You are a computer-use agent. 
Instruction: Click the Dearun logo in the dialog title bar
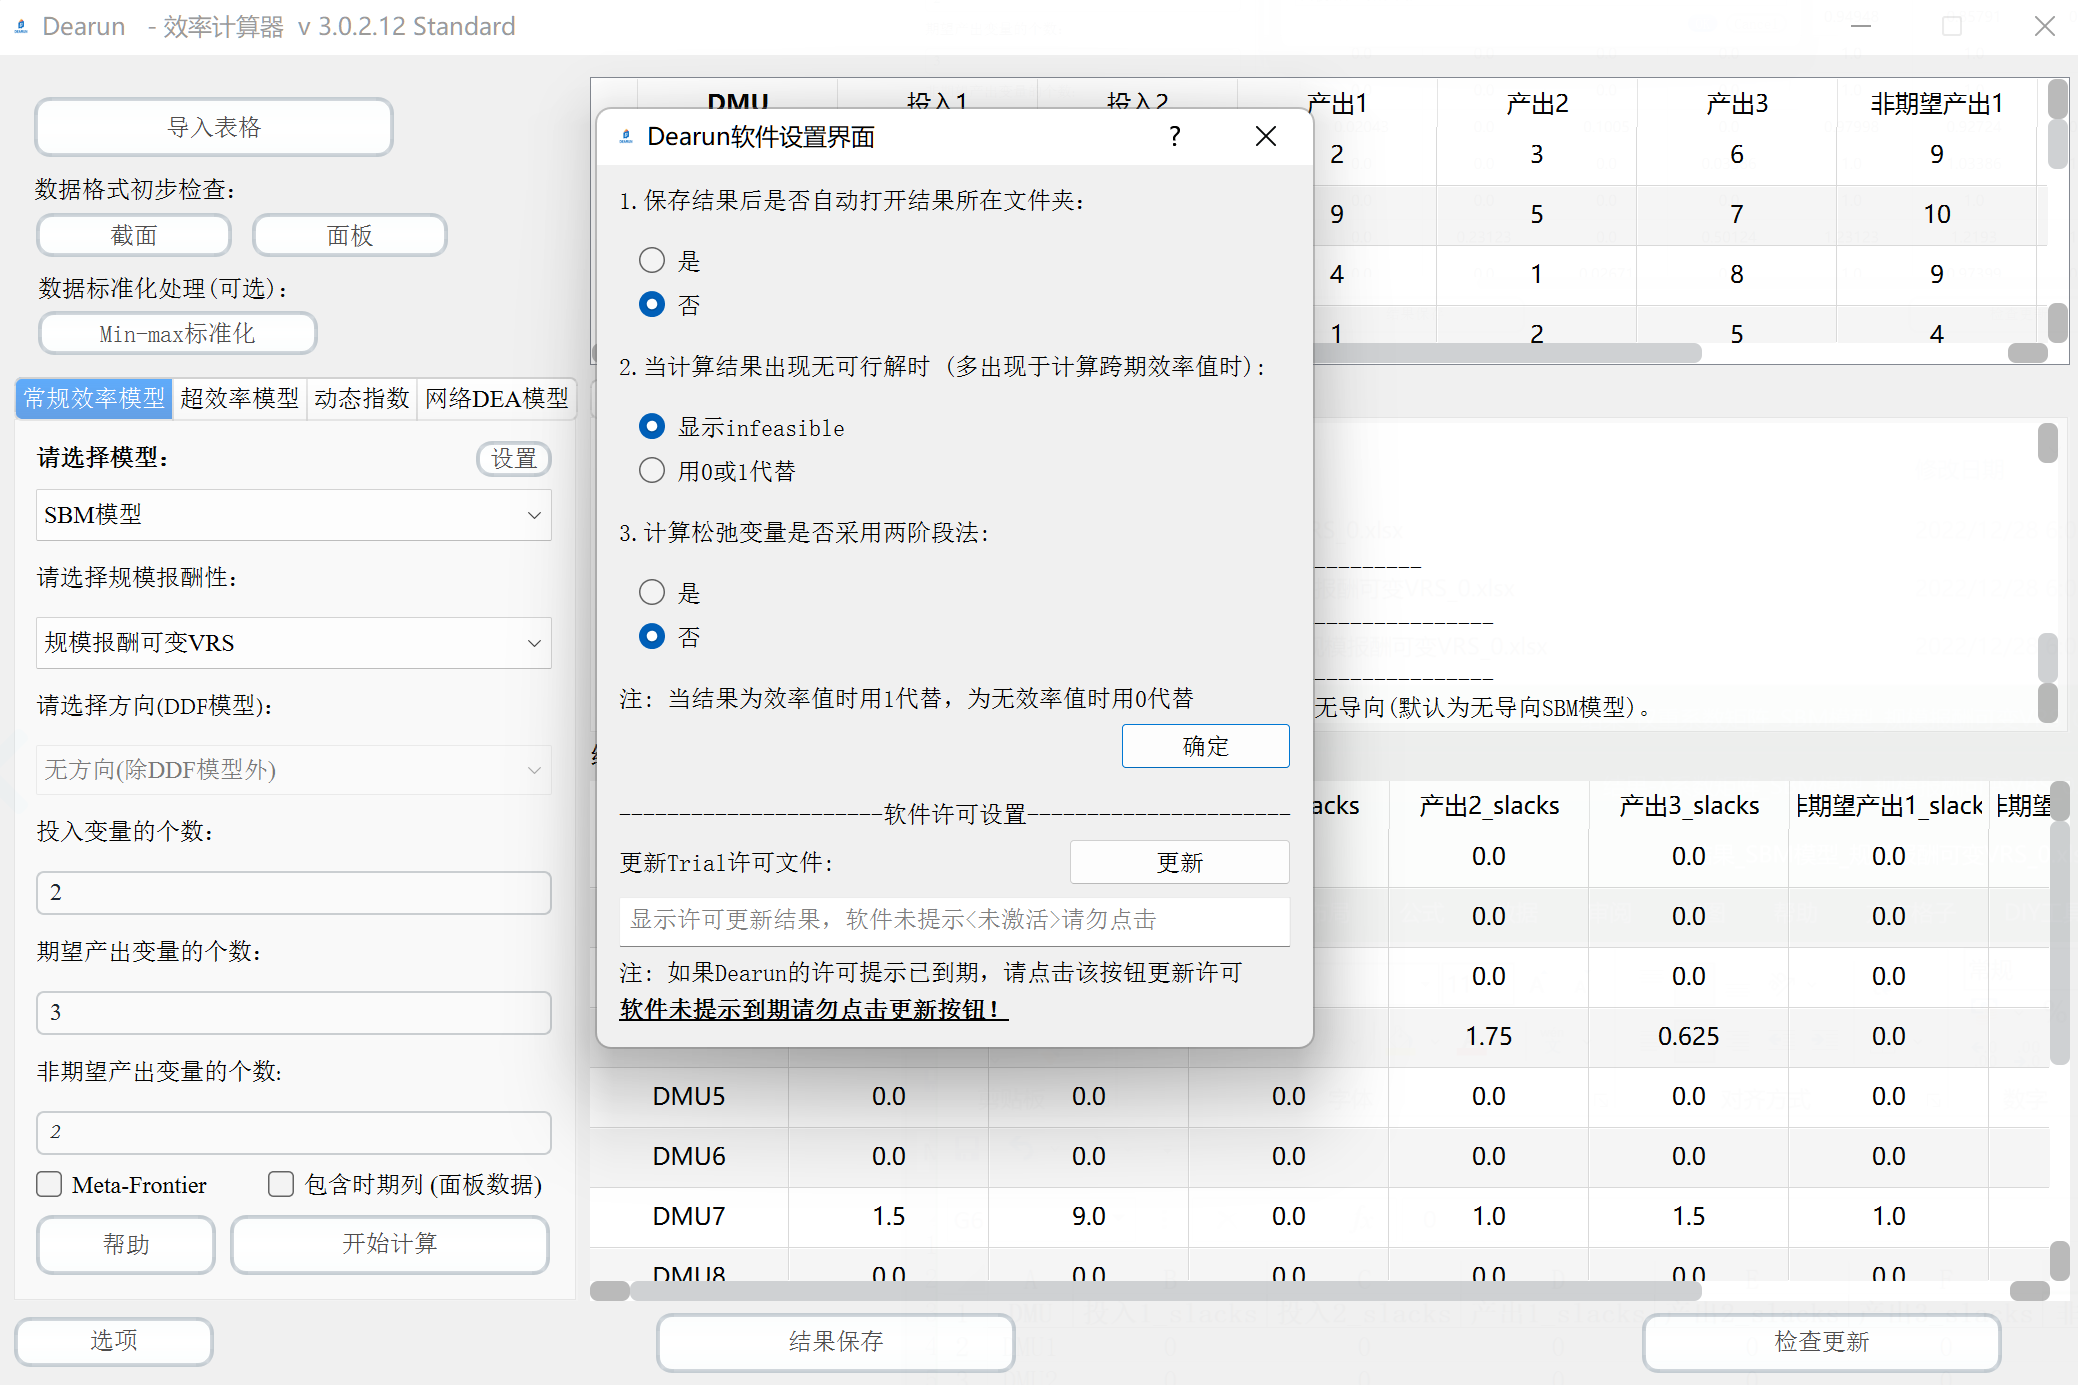(625, 136)
